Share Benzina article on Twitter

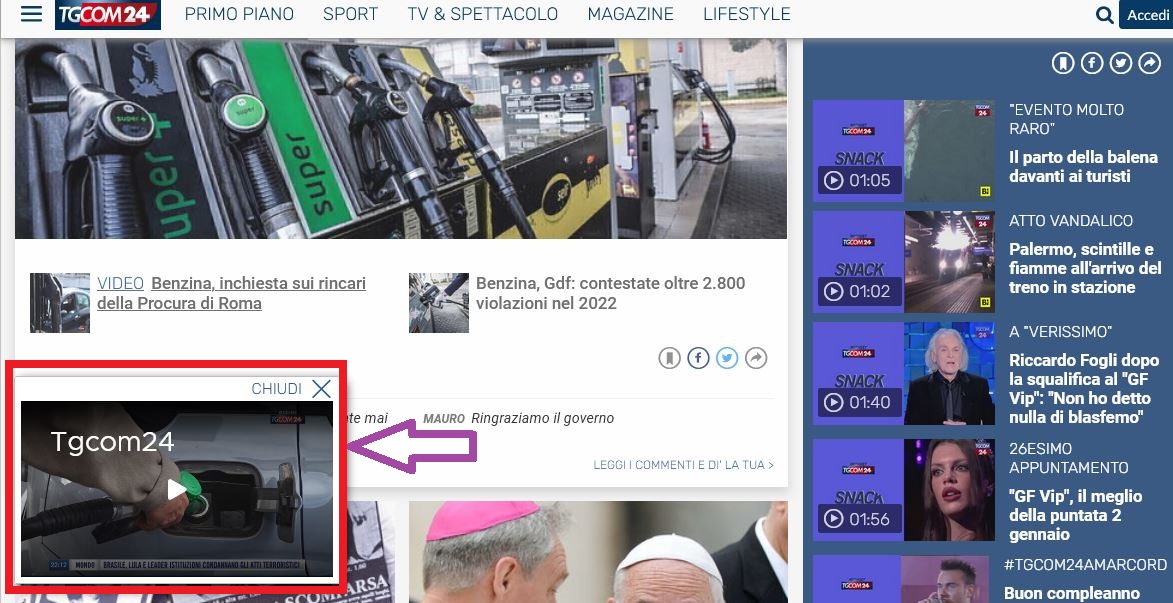(x=727, y=358)
